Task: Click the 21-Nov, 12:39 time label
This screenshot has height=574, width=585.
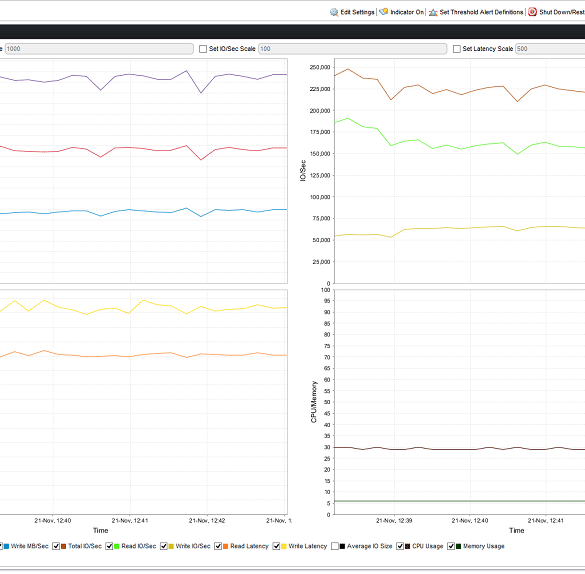Action: (x=394, y=521)
